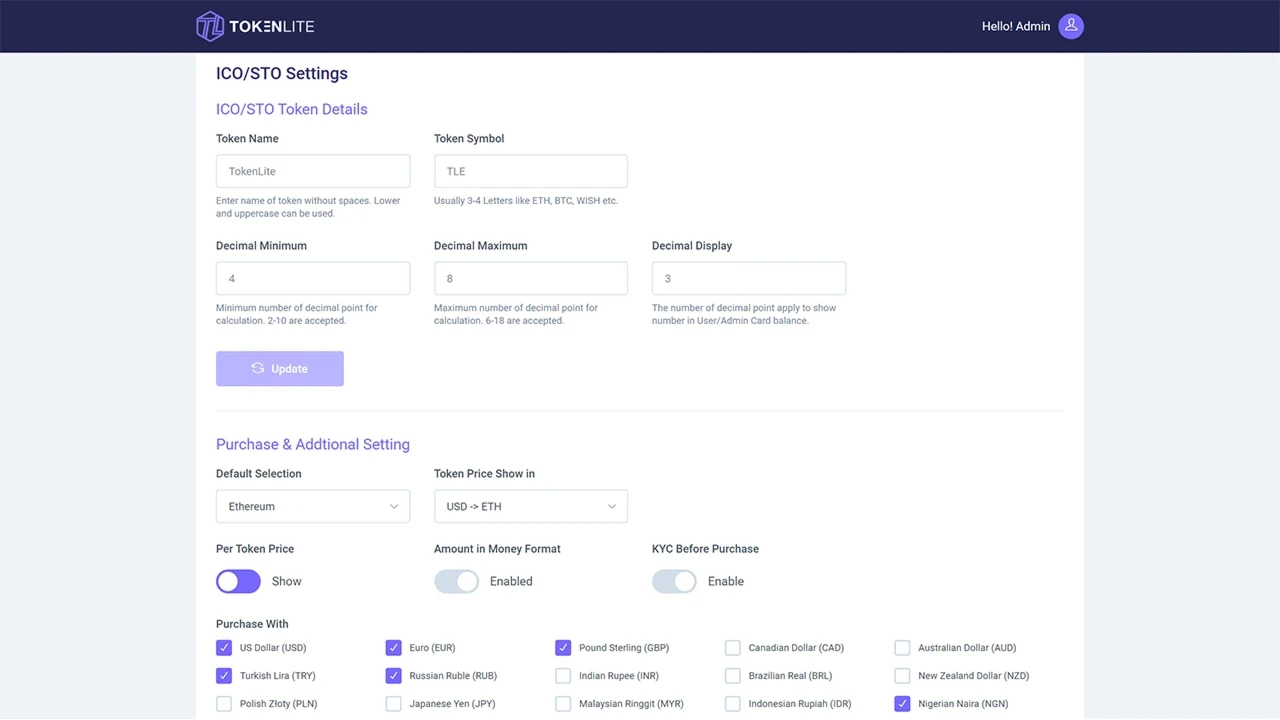Click the TokenLite logo icon
Screen dimensions: 1280x720
click(210, 26)
